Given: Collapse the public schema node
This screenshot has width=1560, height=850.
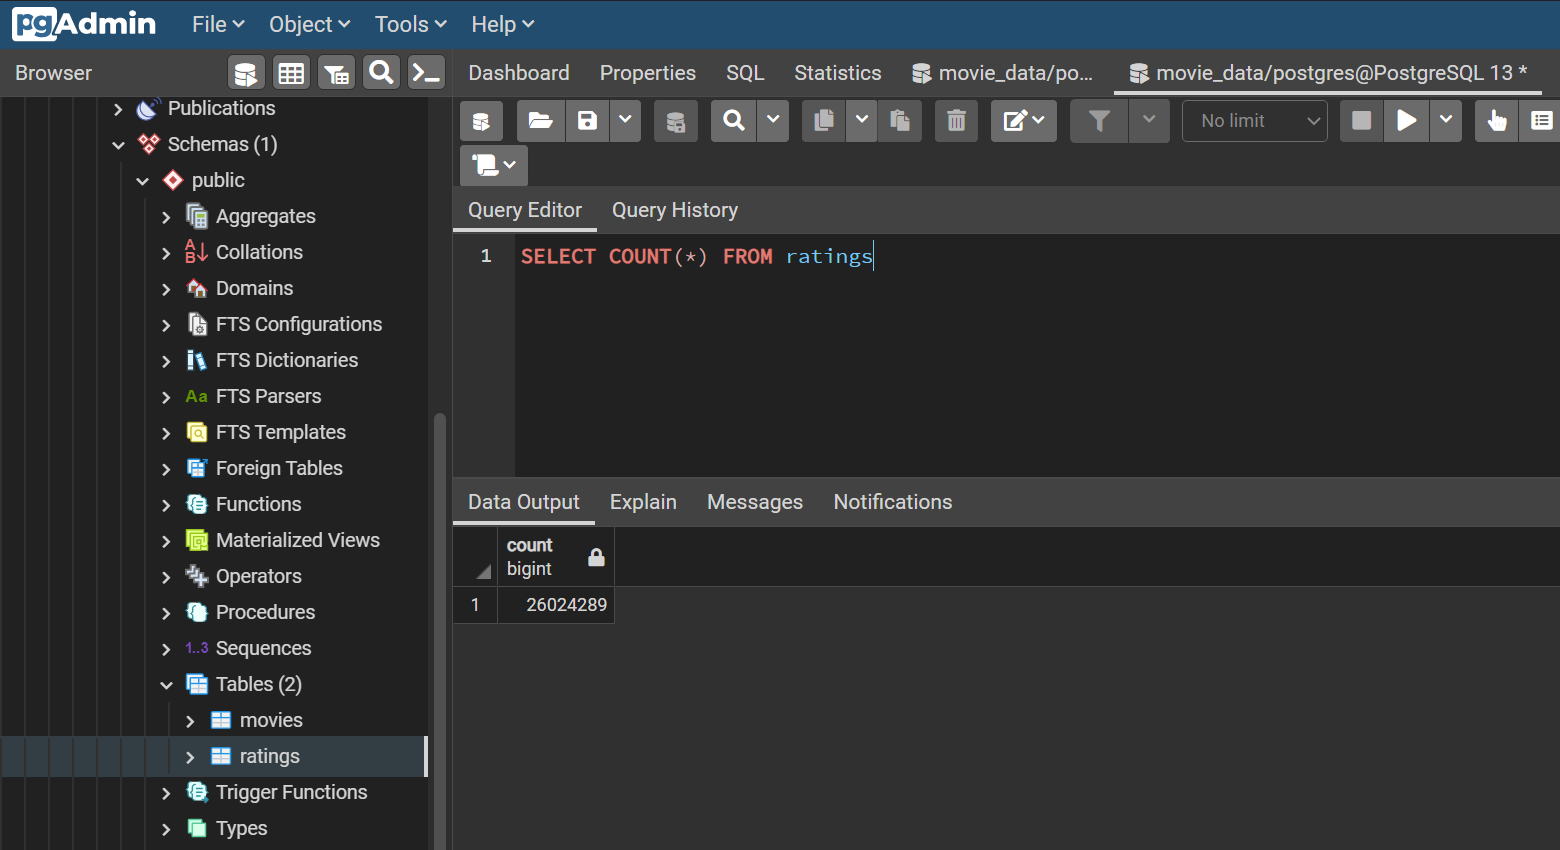Looking at the screenshot, I should [x=142, y=181].
